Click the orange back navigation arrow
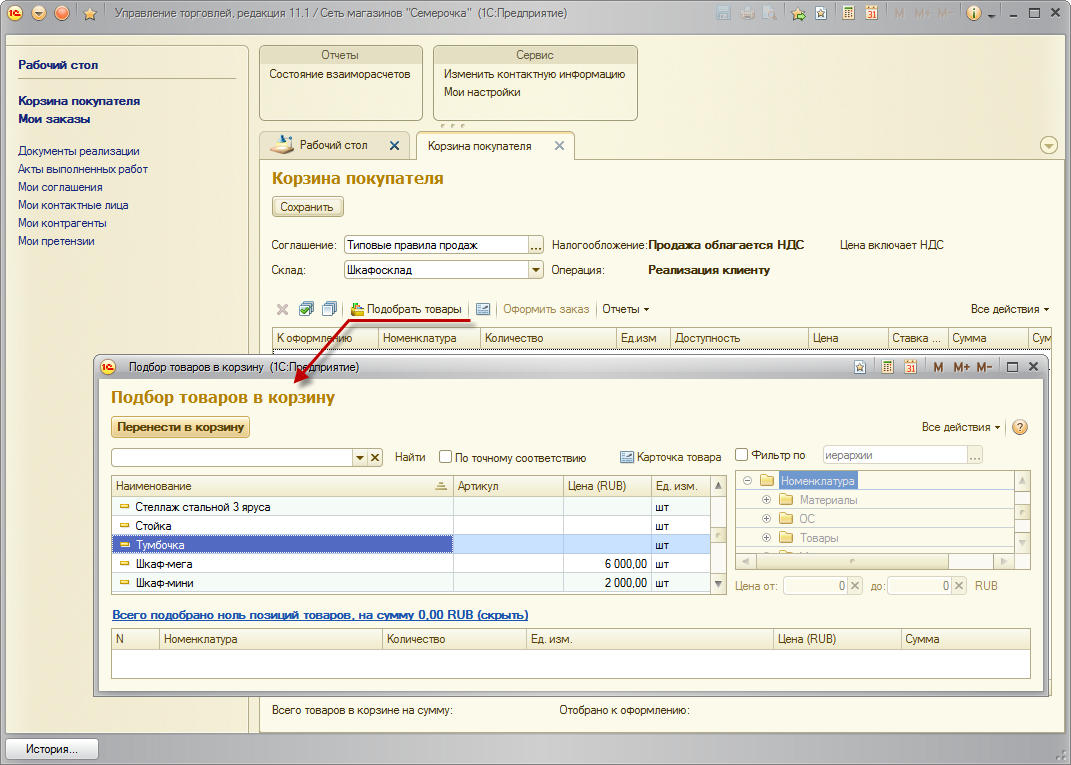The width and height of the screenshot is (1071, 765). [39, 13]
